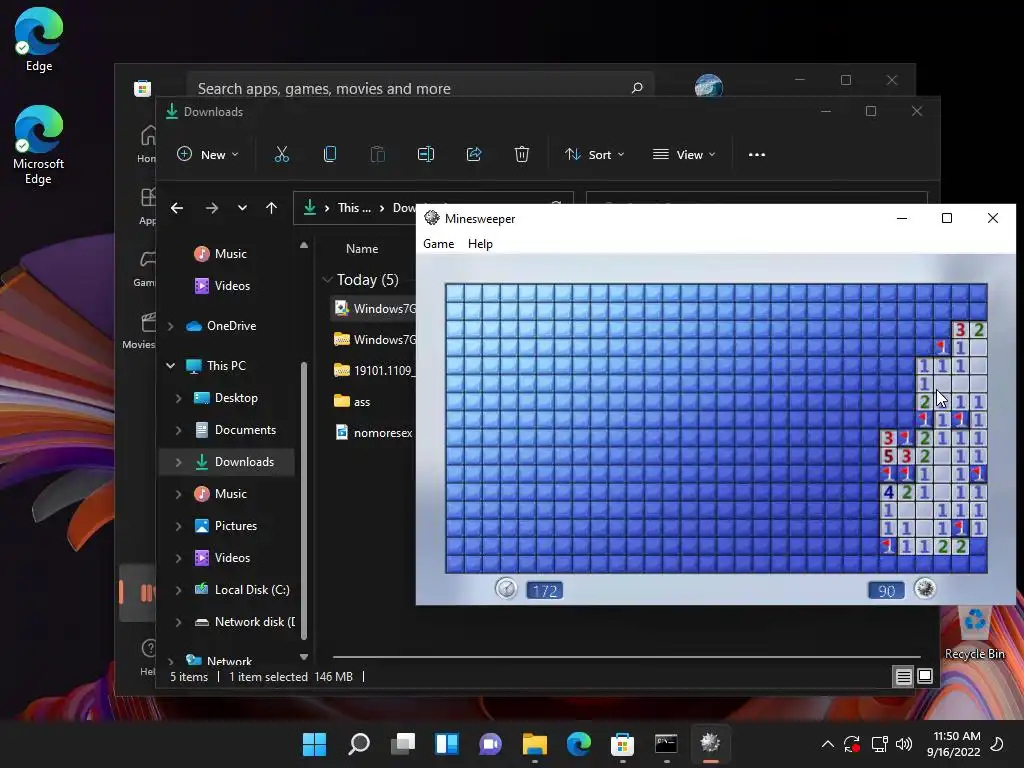Select Music in quick access list
The image size is (1024, 768).
coord(221,253)
